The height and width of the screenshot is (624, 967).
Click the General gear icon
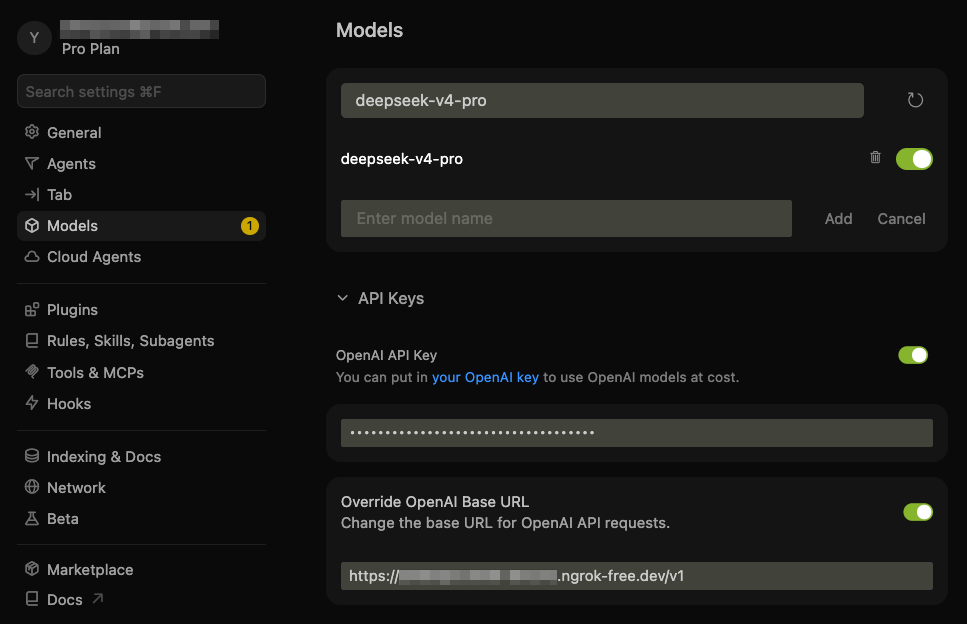32,132
